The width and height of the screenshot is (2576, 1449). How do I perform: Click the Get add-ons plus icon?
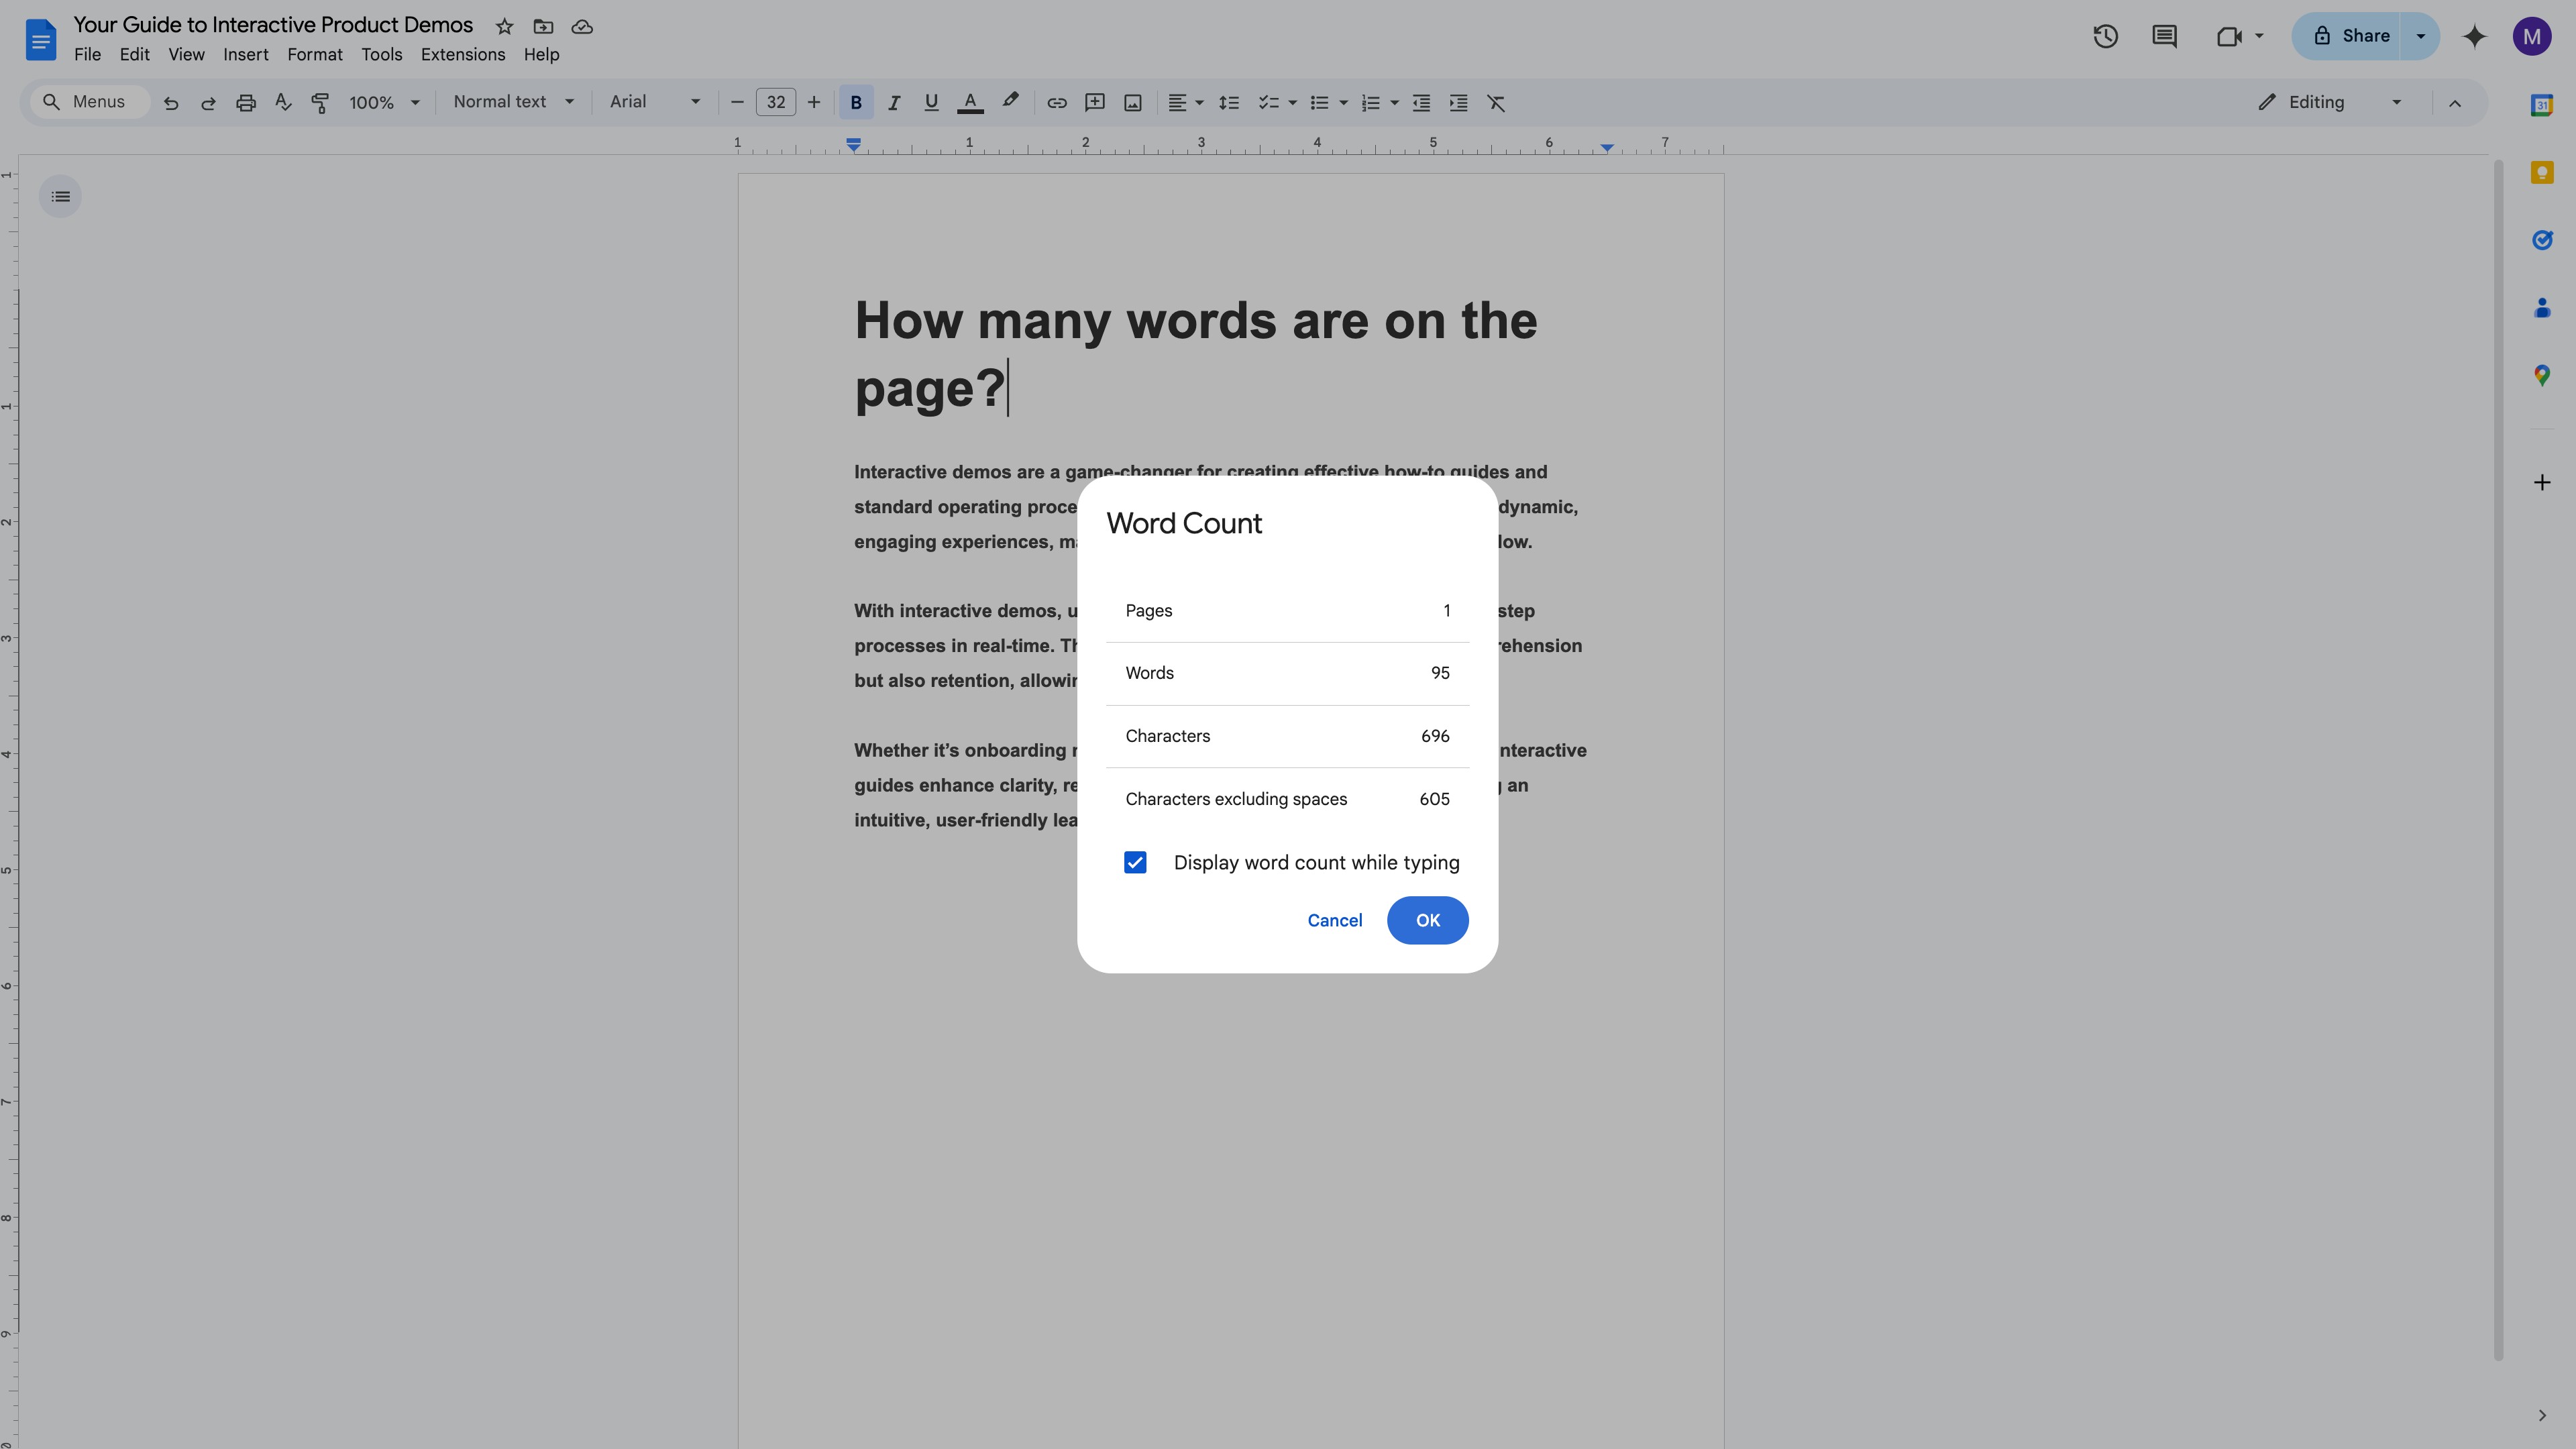tap(2542, 483)
